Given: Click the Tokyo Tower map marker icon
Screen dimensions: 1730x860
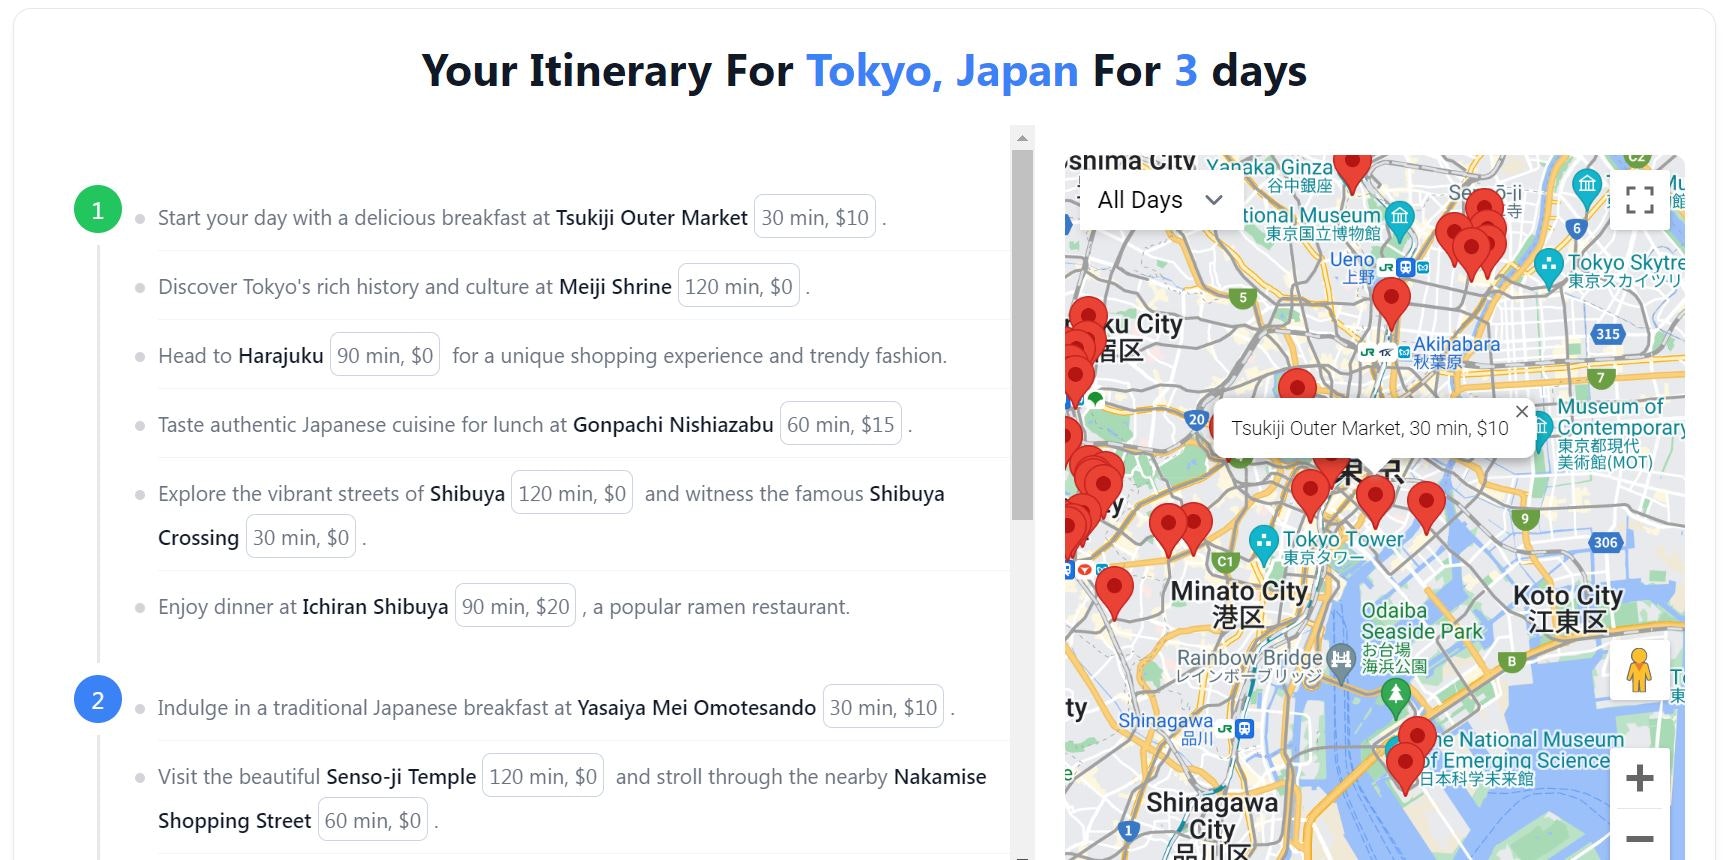Looking at the screenshot, I should [1264, 545].
